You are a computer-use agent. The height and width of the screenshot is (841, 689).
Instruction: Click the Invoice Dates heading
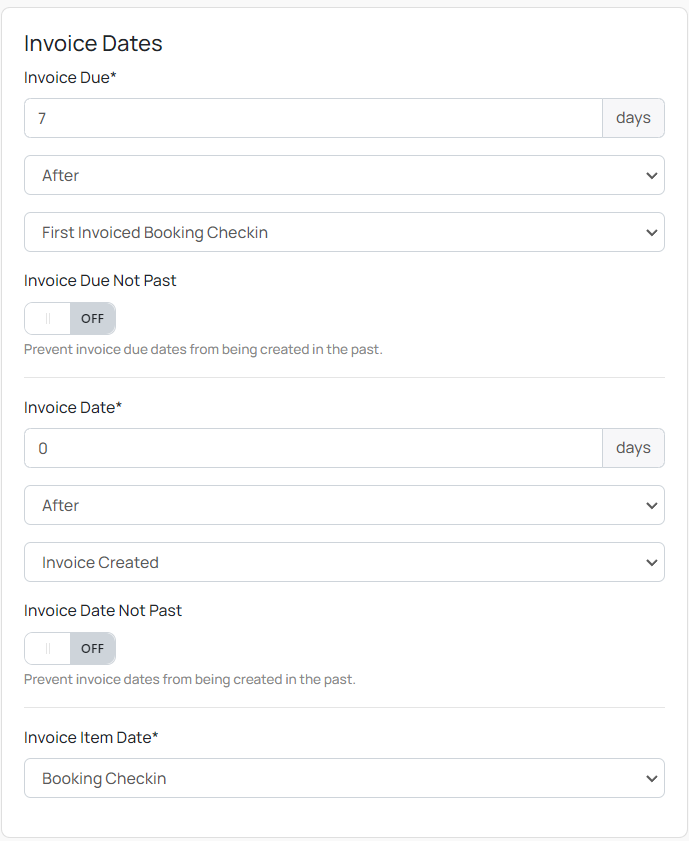click(93, 43)
